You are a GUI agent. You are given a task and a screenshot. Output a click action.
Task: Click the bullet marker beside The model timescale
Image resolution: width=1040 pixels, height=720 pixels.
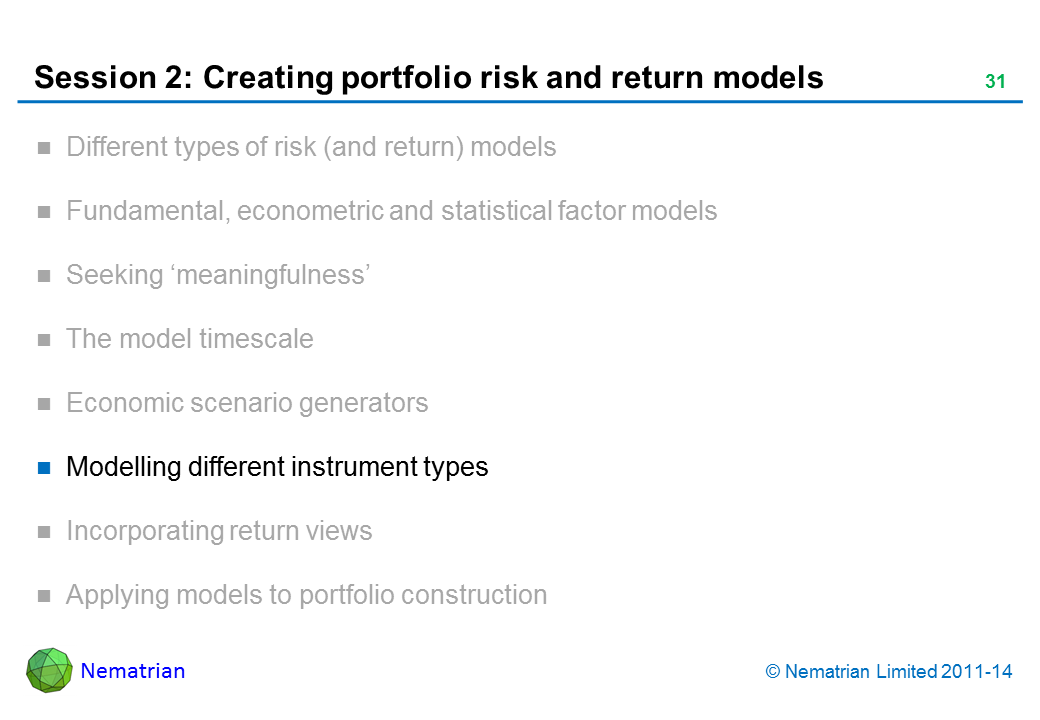click(x=44, y=341)
